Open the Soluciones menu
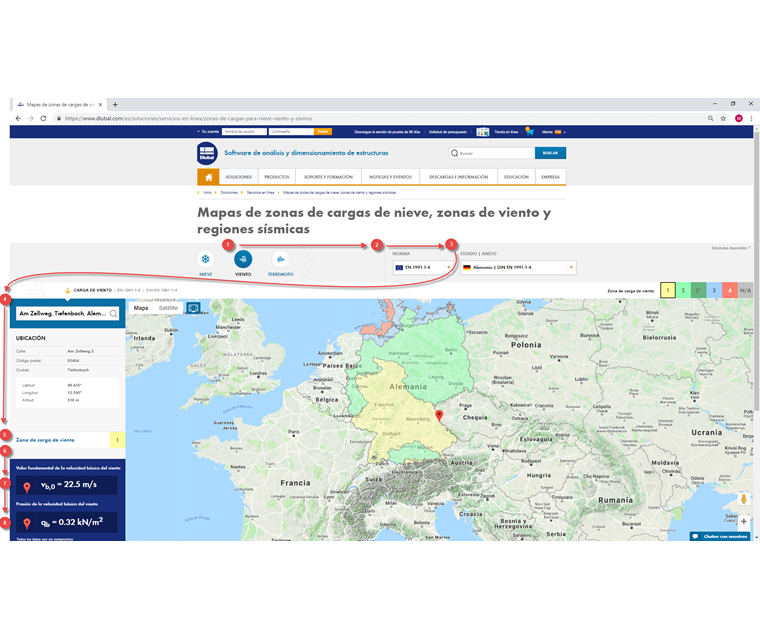 point(238,177)
